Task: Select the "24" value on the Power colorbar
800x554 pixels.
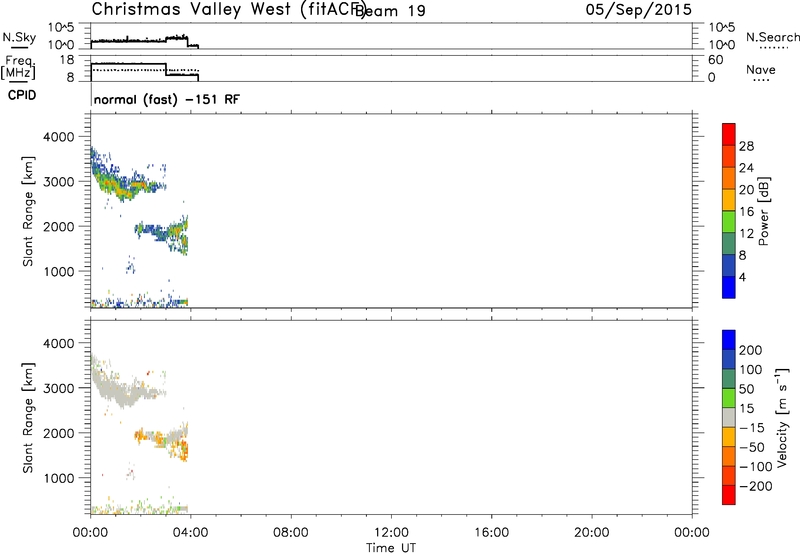Action: coord(746,168)
